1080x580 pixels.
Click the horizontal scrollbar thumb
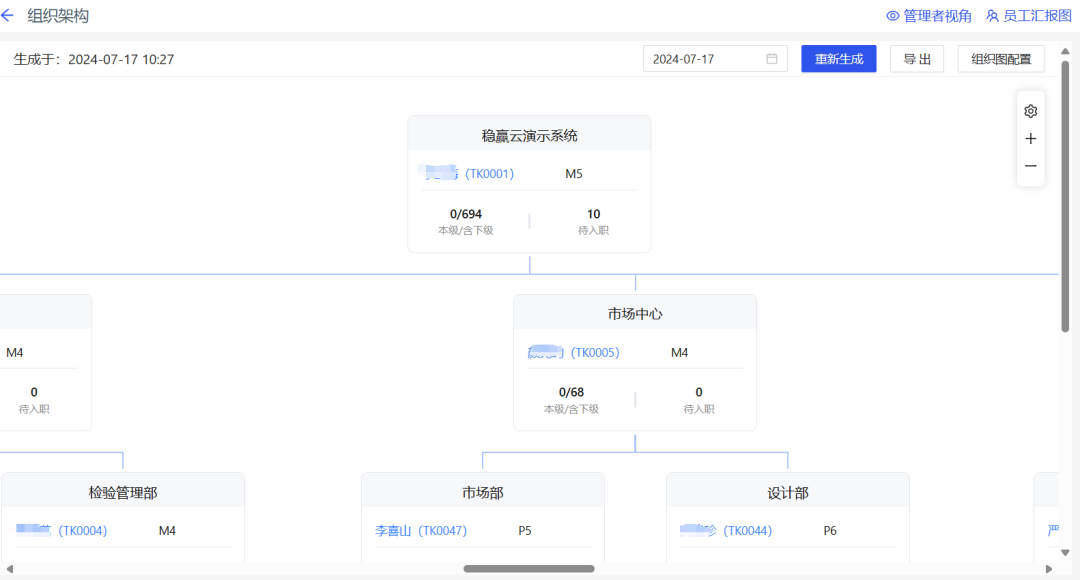click(528, 569)
